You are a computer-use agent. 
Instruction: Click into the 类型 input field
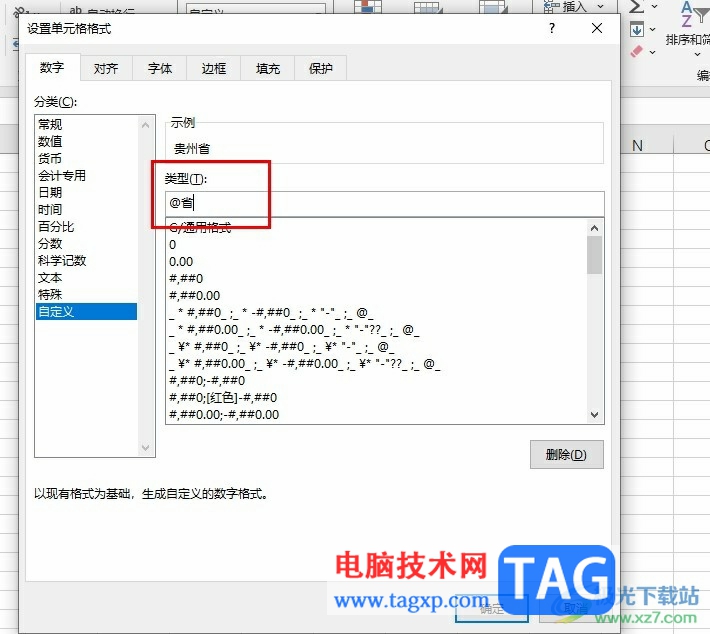click(385, 203)
